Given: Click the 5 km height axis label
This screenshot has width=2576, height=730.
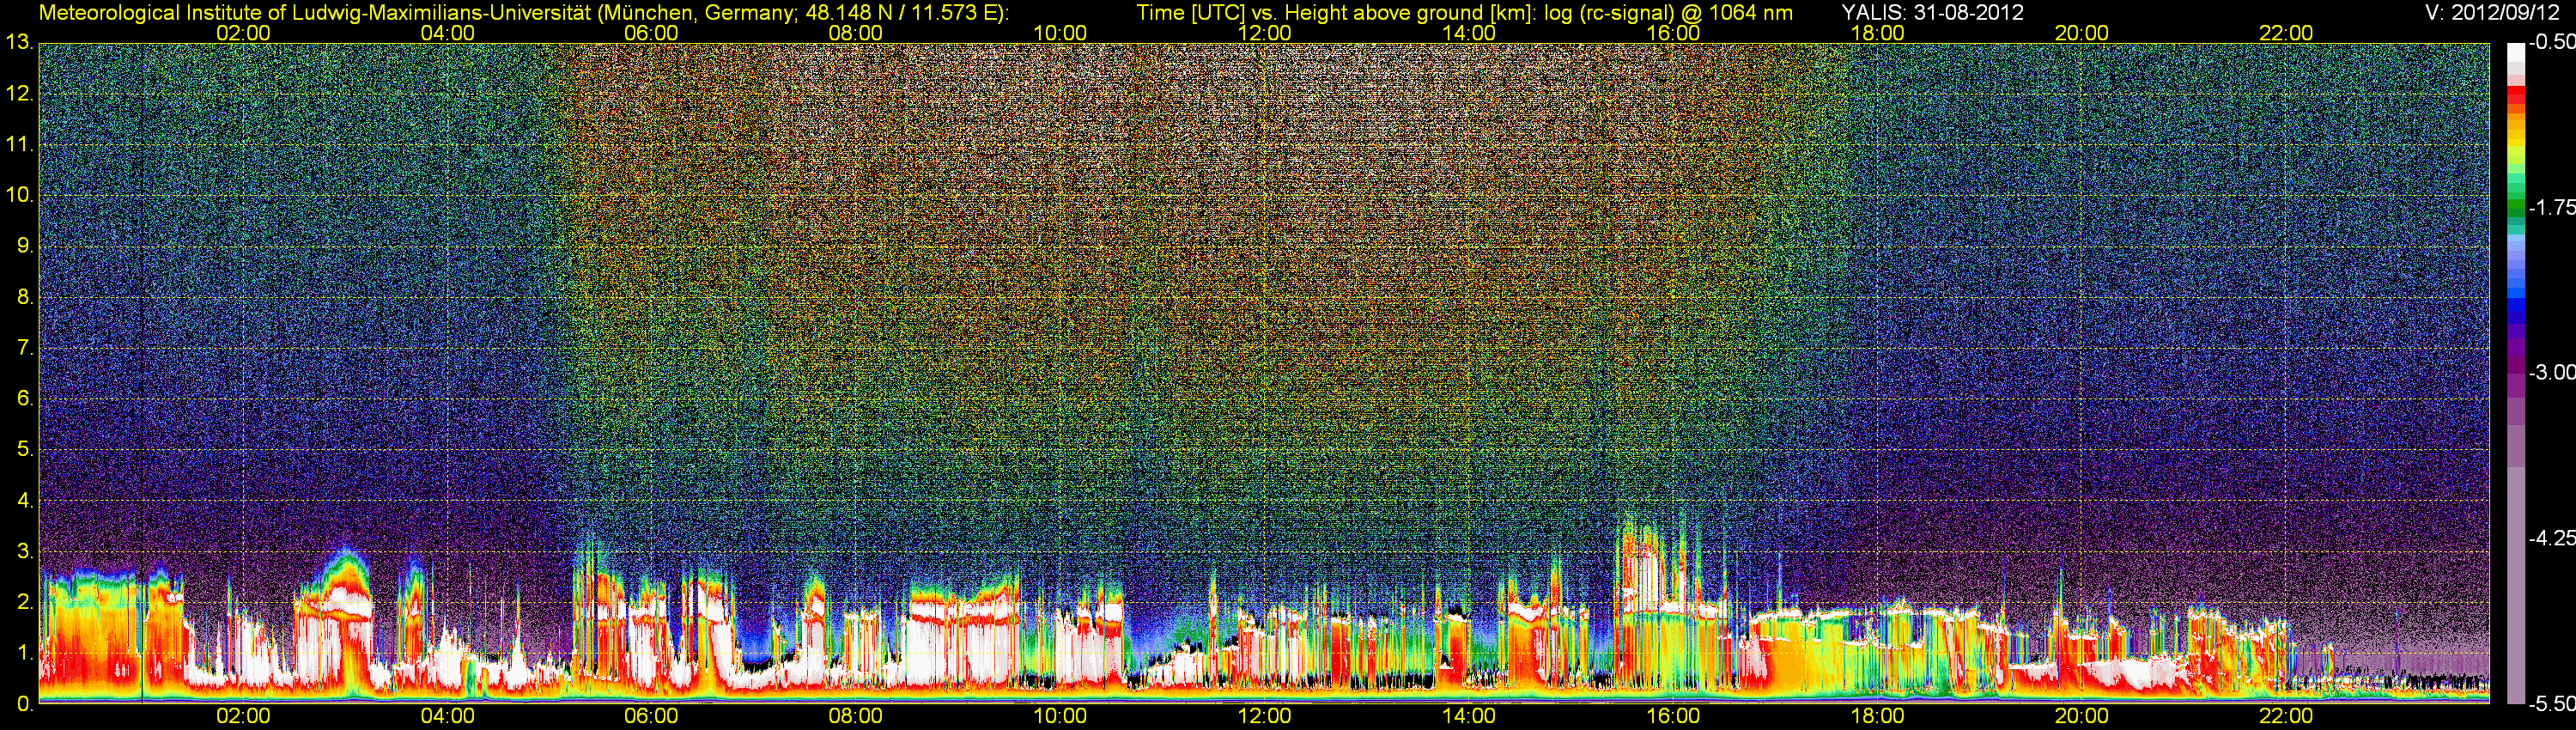Looking at the screenshot, I should pyautogui.click(x=24, y=449).
